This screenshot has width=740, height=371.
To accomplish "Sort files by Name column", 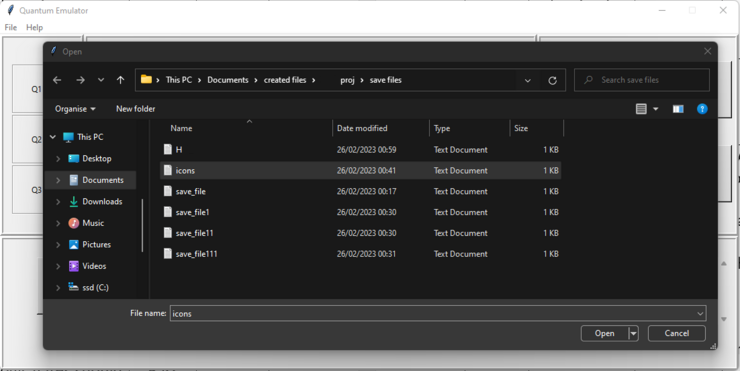I will coord(181,128).
